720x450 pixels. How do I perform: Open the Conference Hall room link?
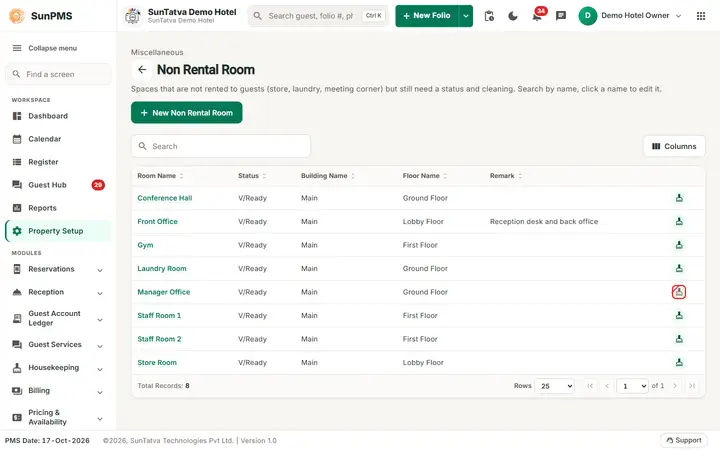tap(165, 198)
